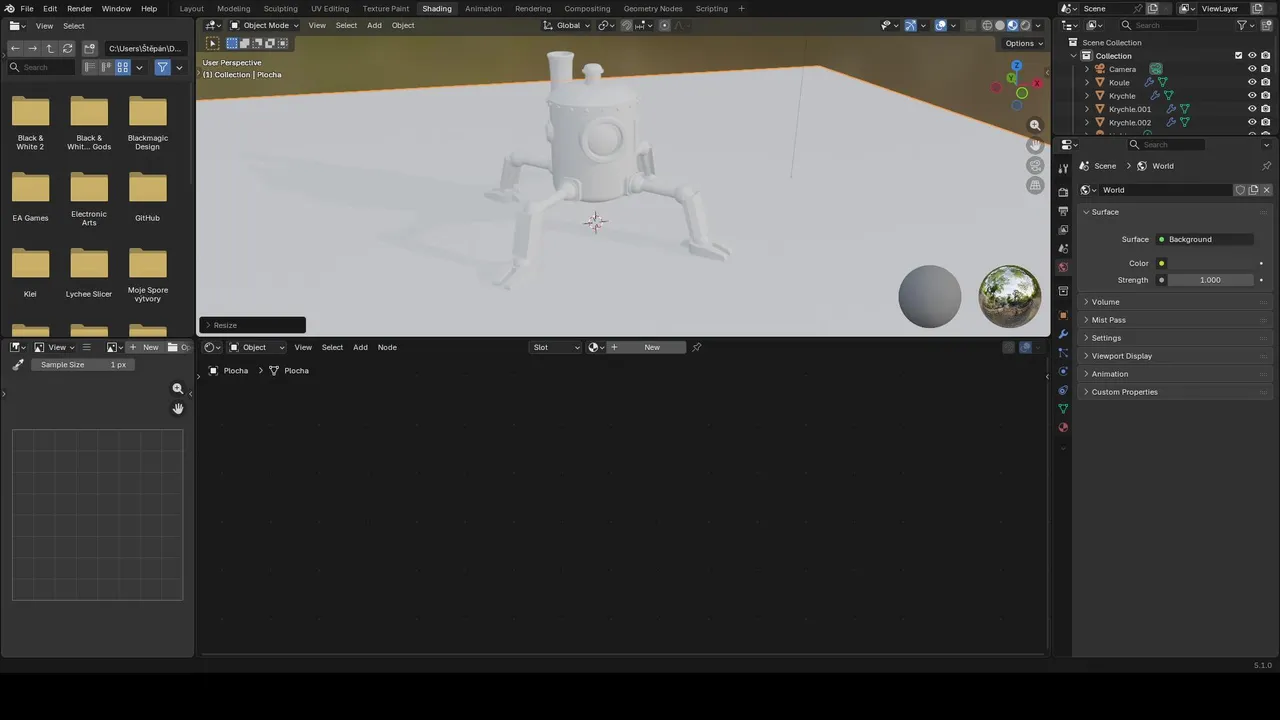Open the World properties tab

[1063, 267]
